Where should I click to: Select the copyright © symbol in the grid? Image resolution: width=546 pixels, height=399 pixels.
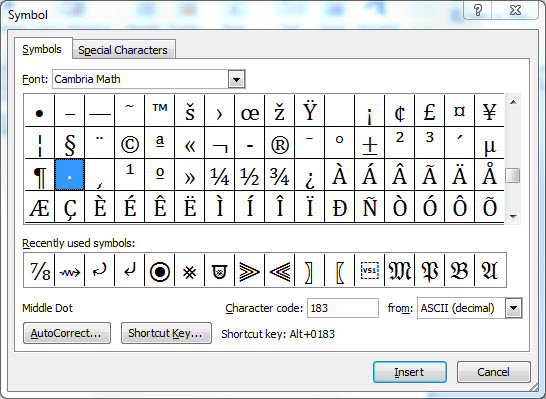coord(130,143)
